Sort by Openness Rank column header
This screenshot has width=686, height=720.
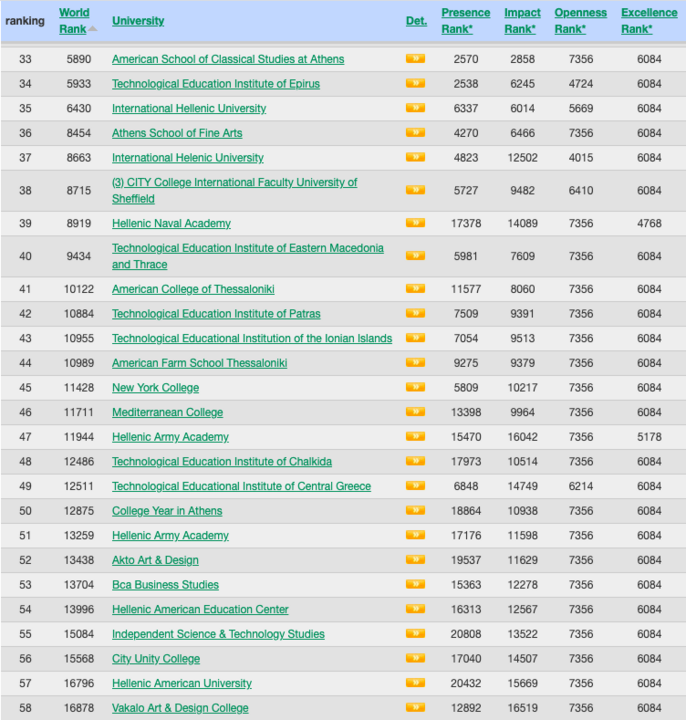click(580, 21)
